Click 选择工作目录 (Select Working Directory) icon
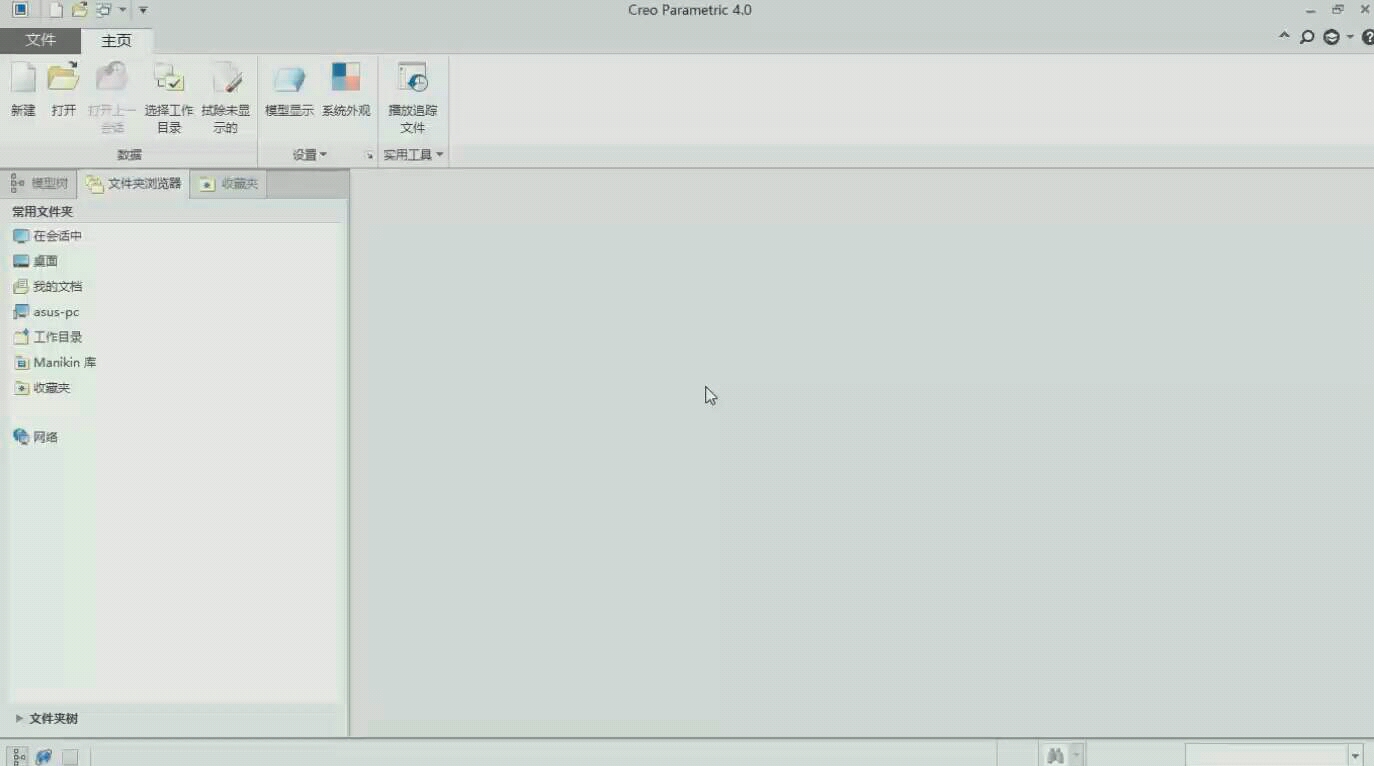Screen dimensions: 1374x766 pos(169,79)
